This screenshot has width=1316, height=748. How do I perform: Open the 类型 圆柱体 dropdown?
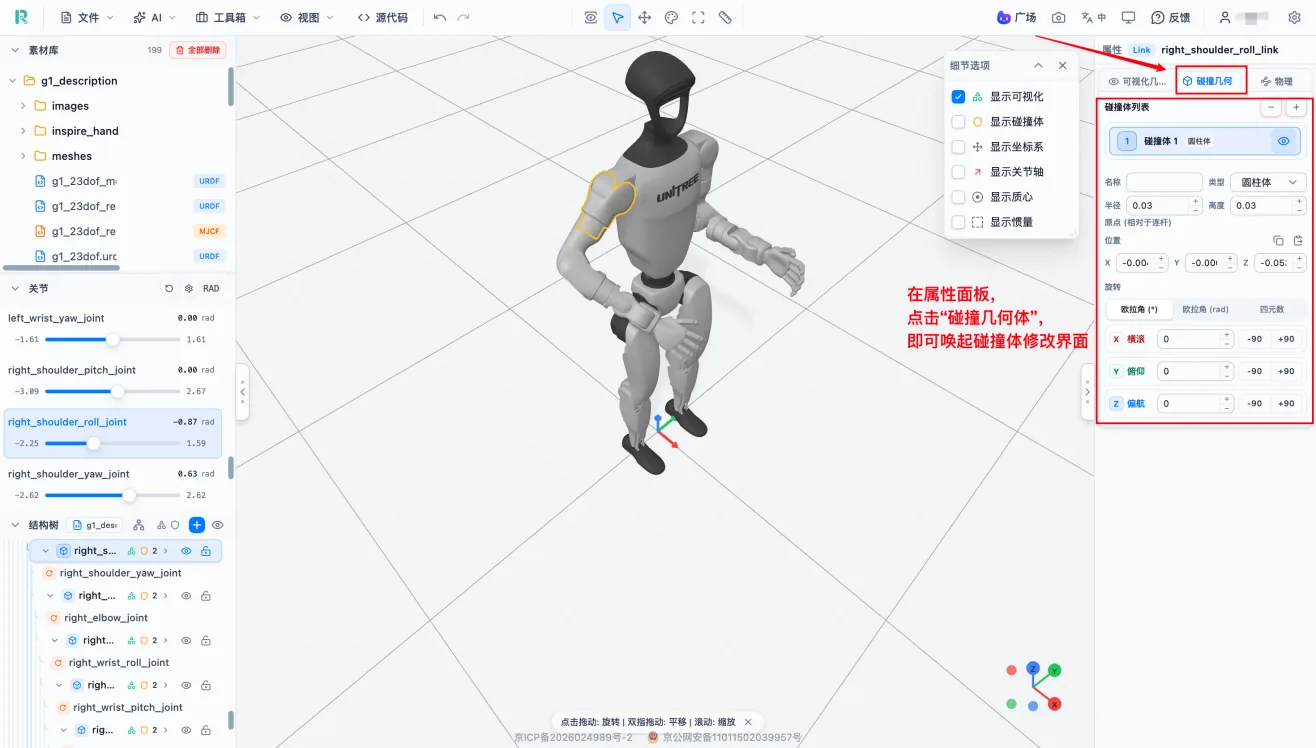coord(1268,182)
